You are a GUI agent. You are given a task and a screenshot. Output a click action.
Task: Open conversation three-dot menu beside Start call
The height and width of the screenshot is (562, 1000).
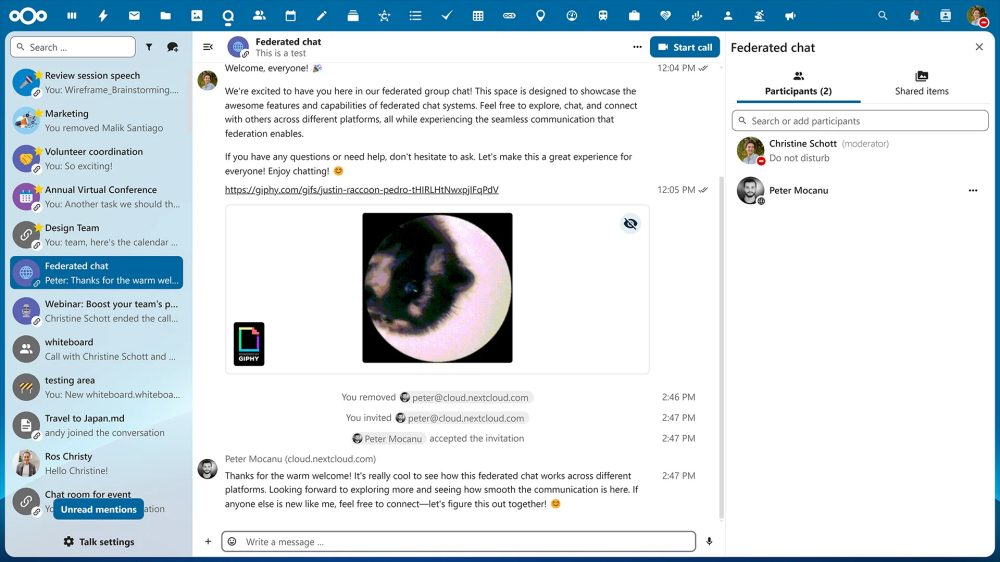click(637, 47)
